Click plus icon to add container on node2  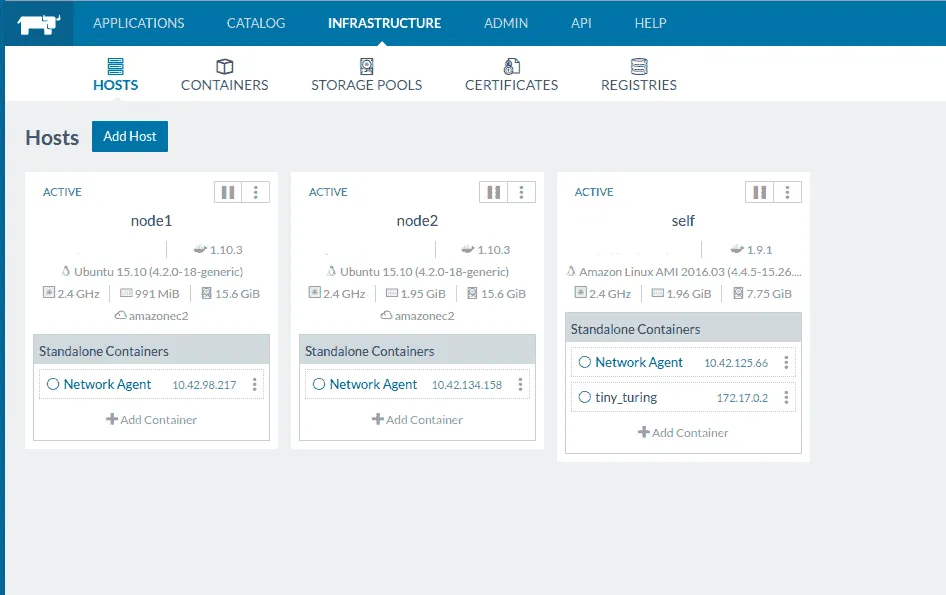[x=378, y=420]
